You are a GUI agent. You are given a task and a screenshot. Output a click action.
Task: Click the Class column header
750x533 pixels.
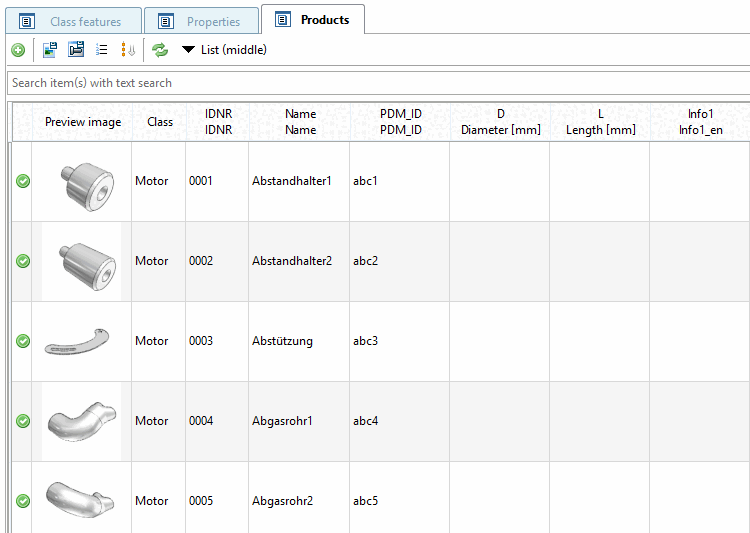pos(160,122)
